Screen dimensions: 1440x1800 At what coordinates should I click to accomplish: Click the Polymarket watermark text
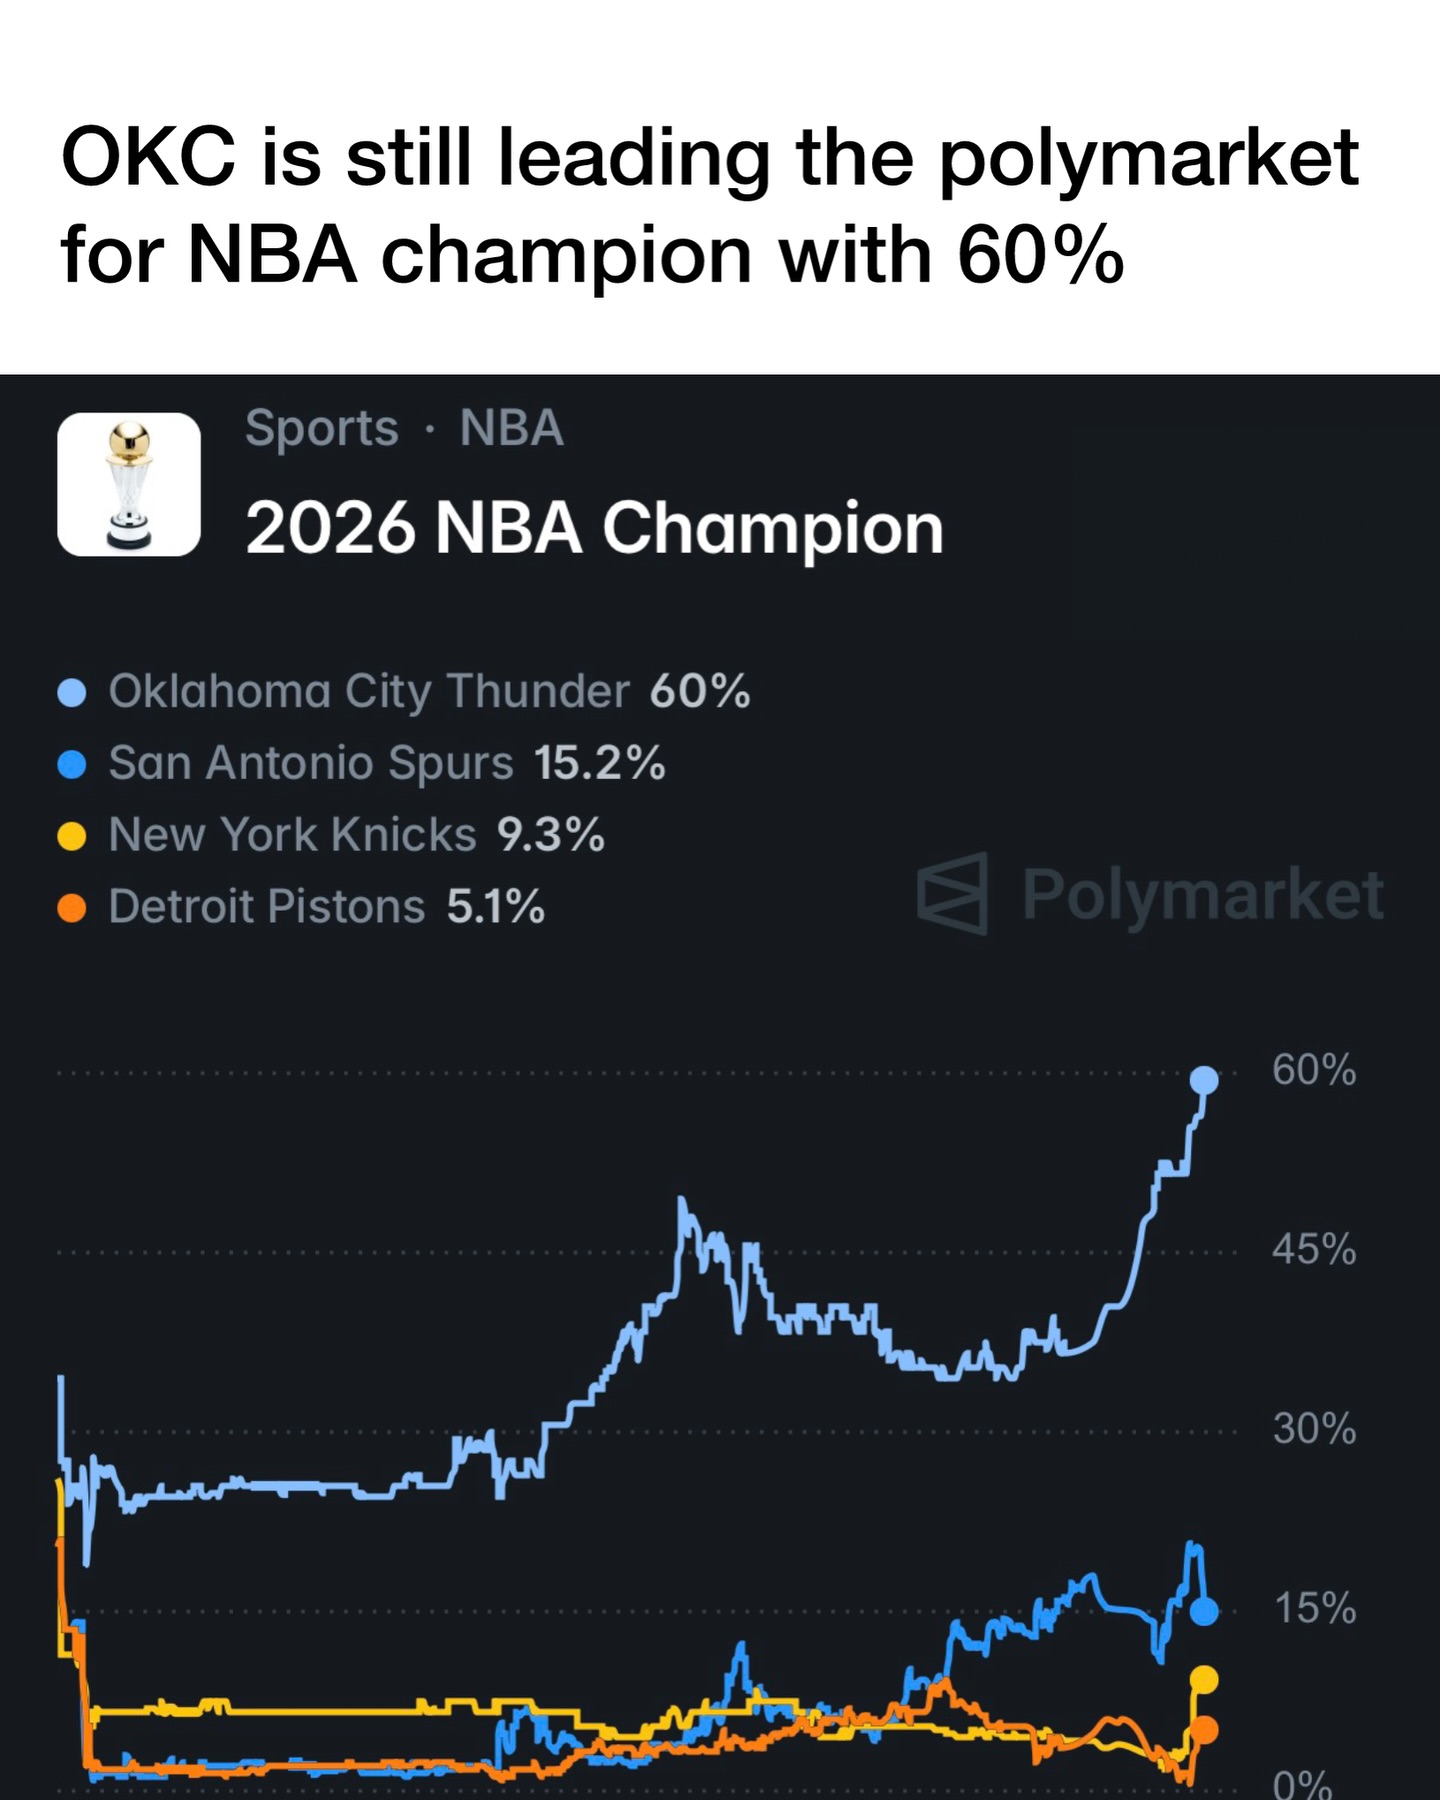pos(1203,896)
